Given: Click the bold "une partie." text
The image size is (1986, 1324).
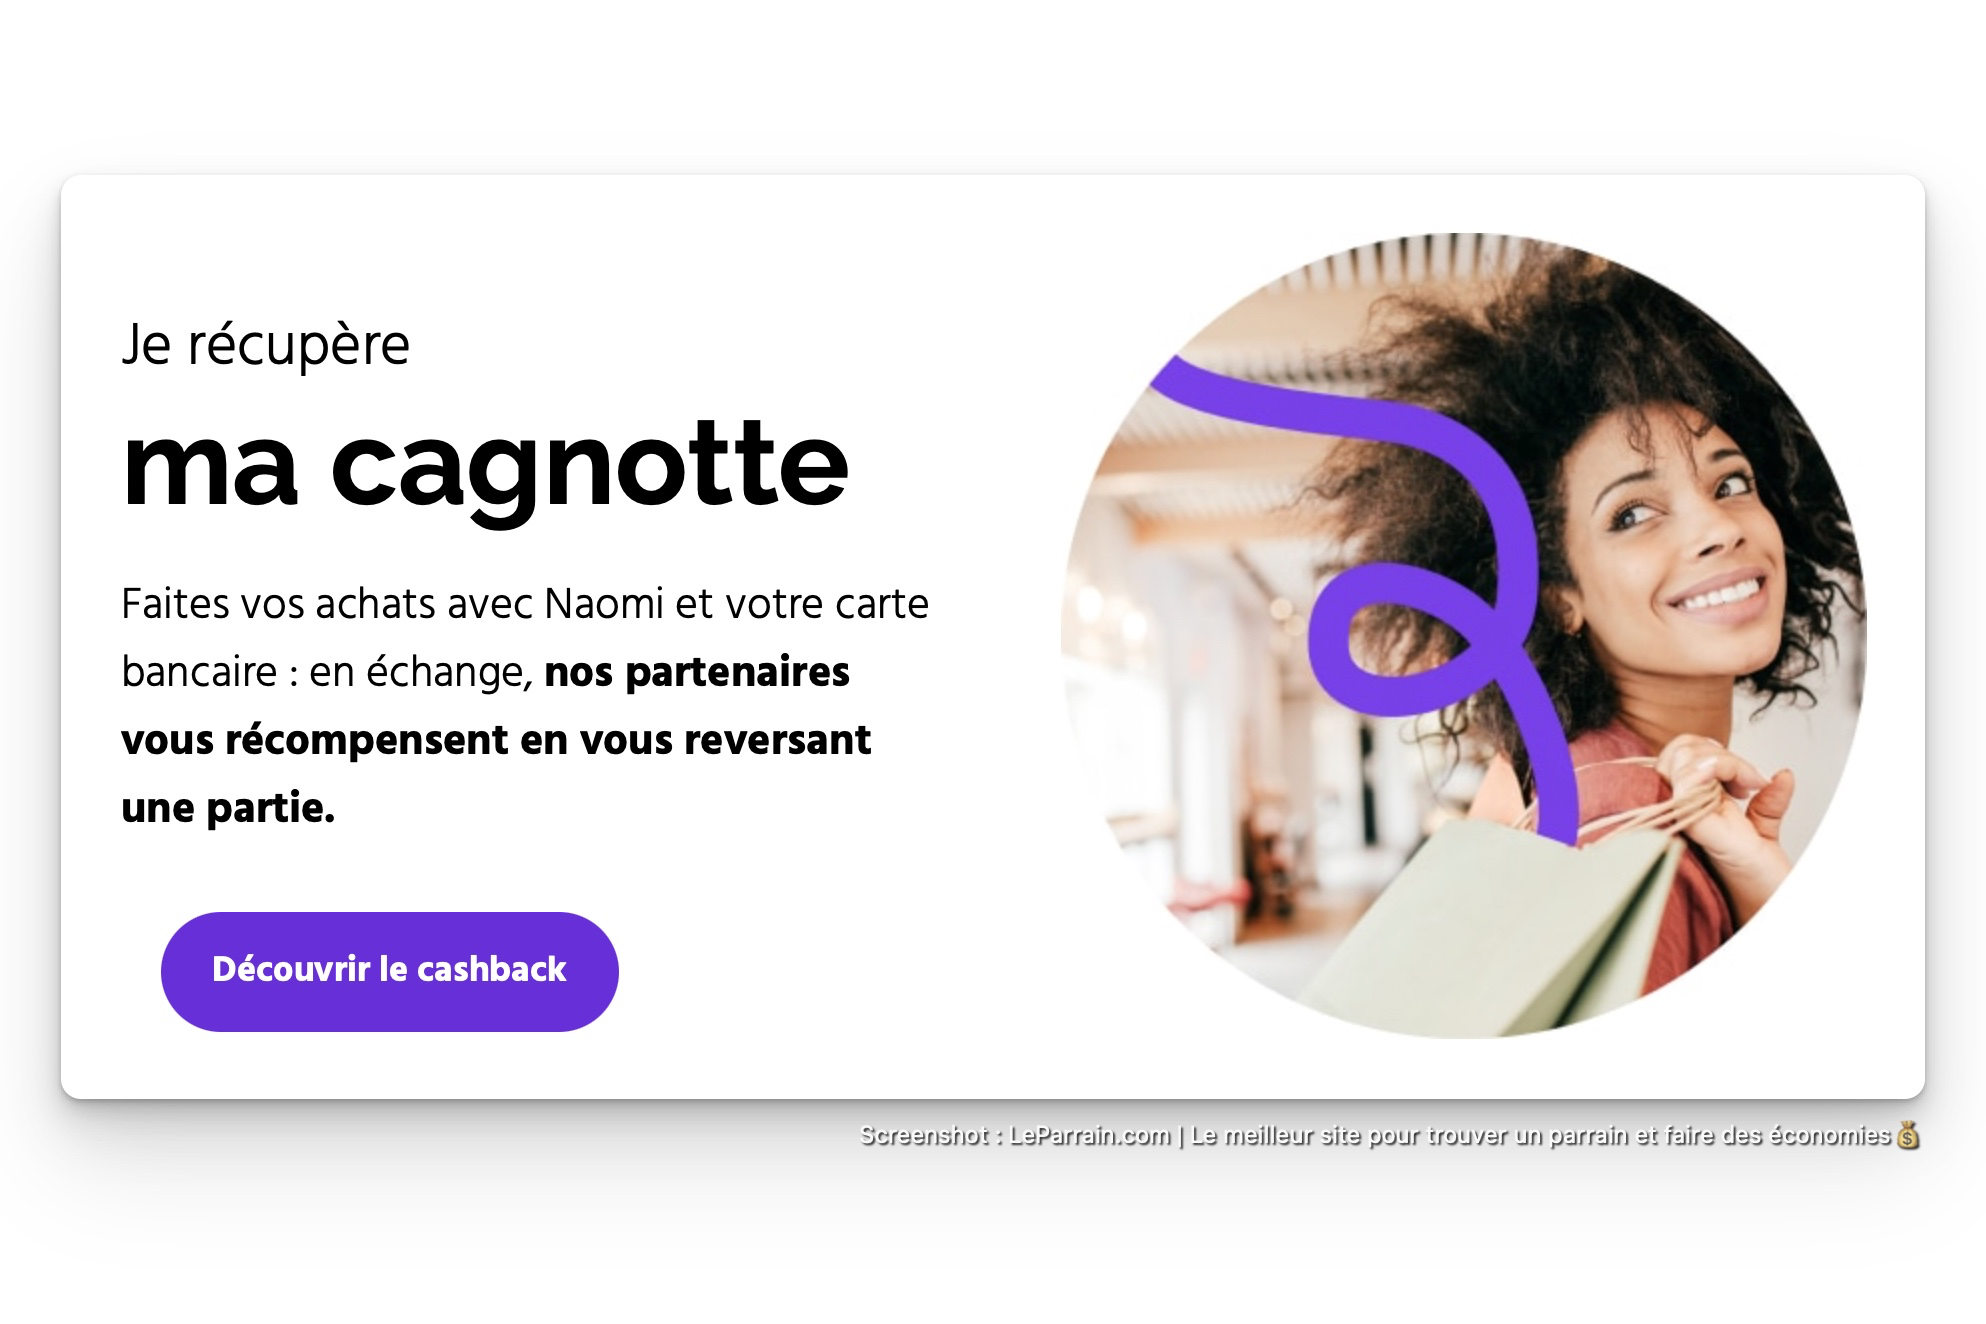Looking at the screenshot, I should [x=228, y=808].
